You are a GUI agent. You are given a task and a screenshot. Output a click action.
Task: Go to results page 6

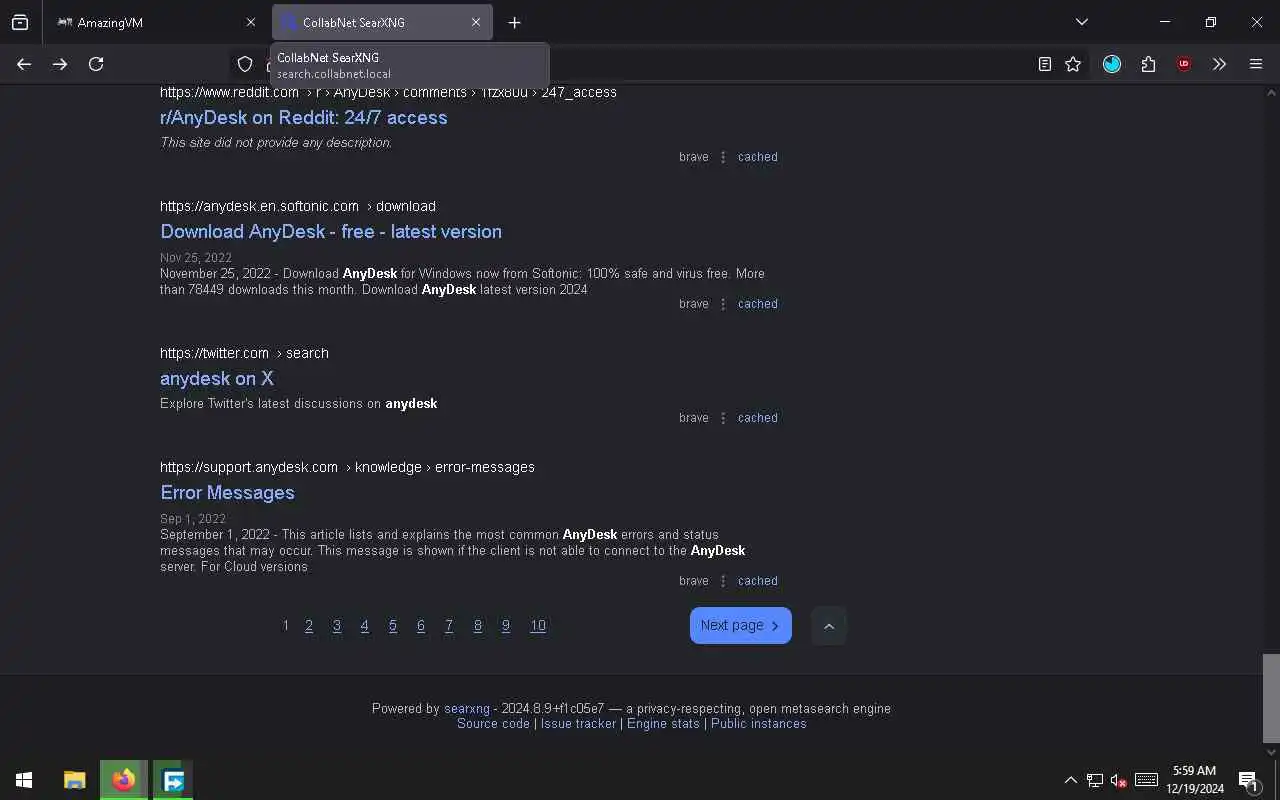point(421,626)
